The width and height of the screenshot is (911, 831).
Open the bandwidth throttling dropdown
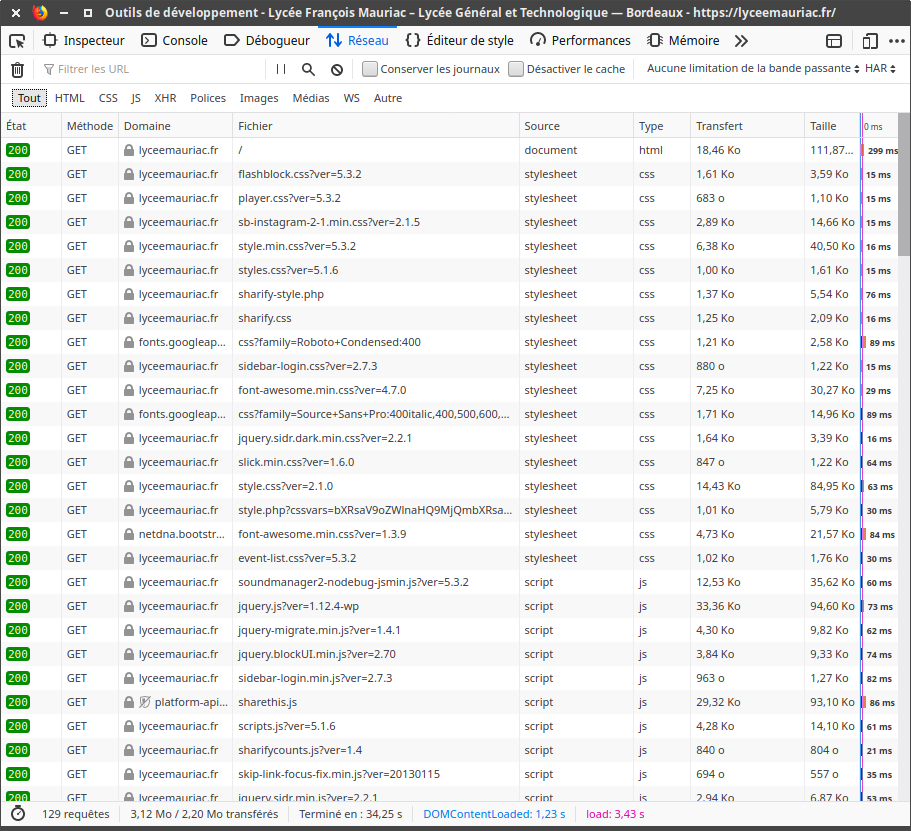pos(753,69)
